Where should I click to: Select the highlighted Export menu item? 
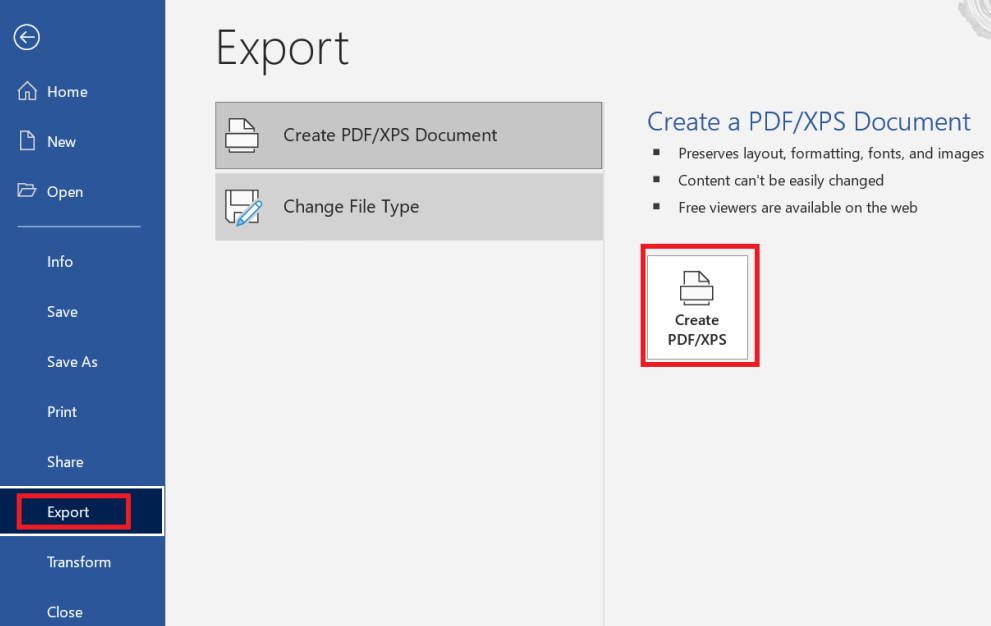(x=68, y=512)
